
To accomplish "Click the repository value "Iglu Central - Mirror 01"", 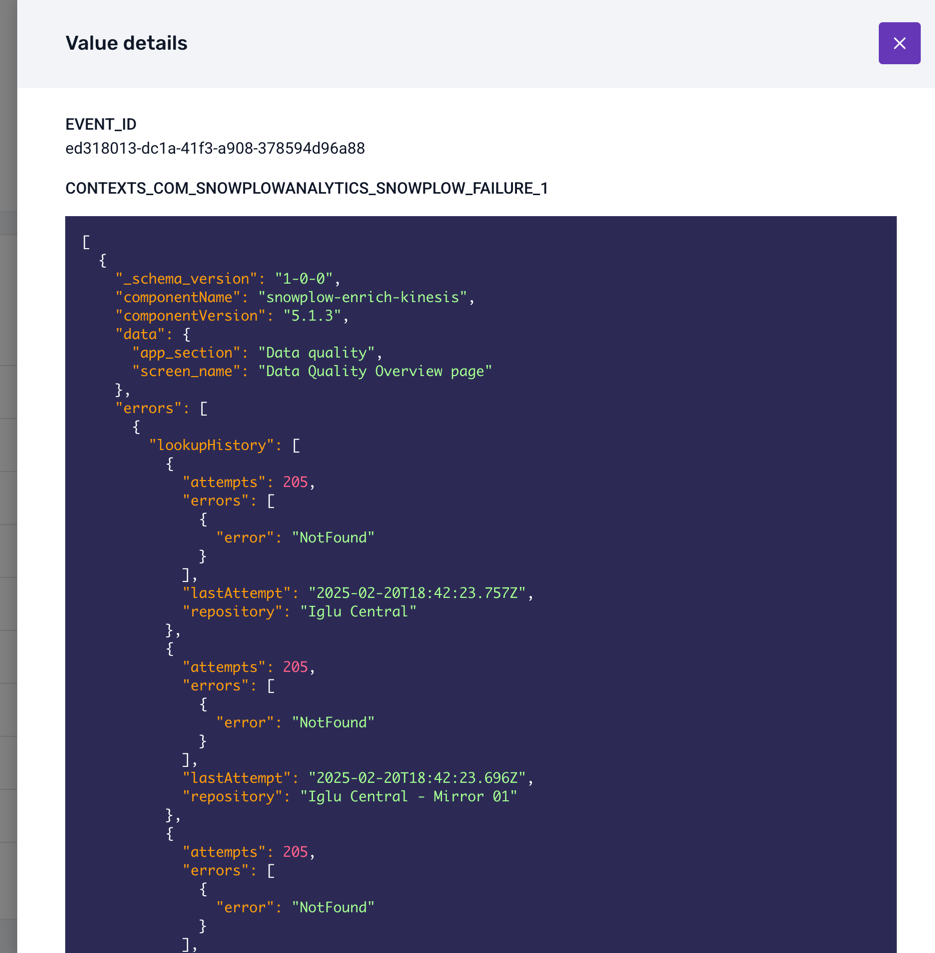I will [x=408, y=797].
